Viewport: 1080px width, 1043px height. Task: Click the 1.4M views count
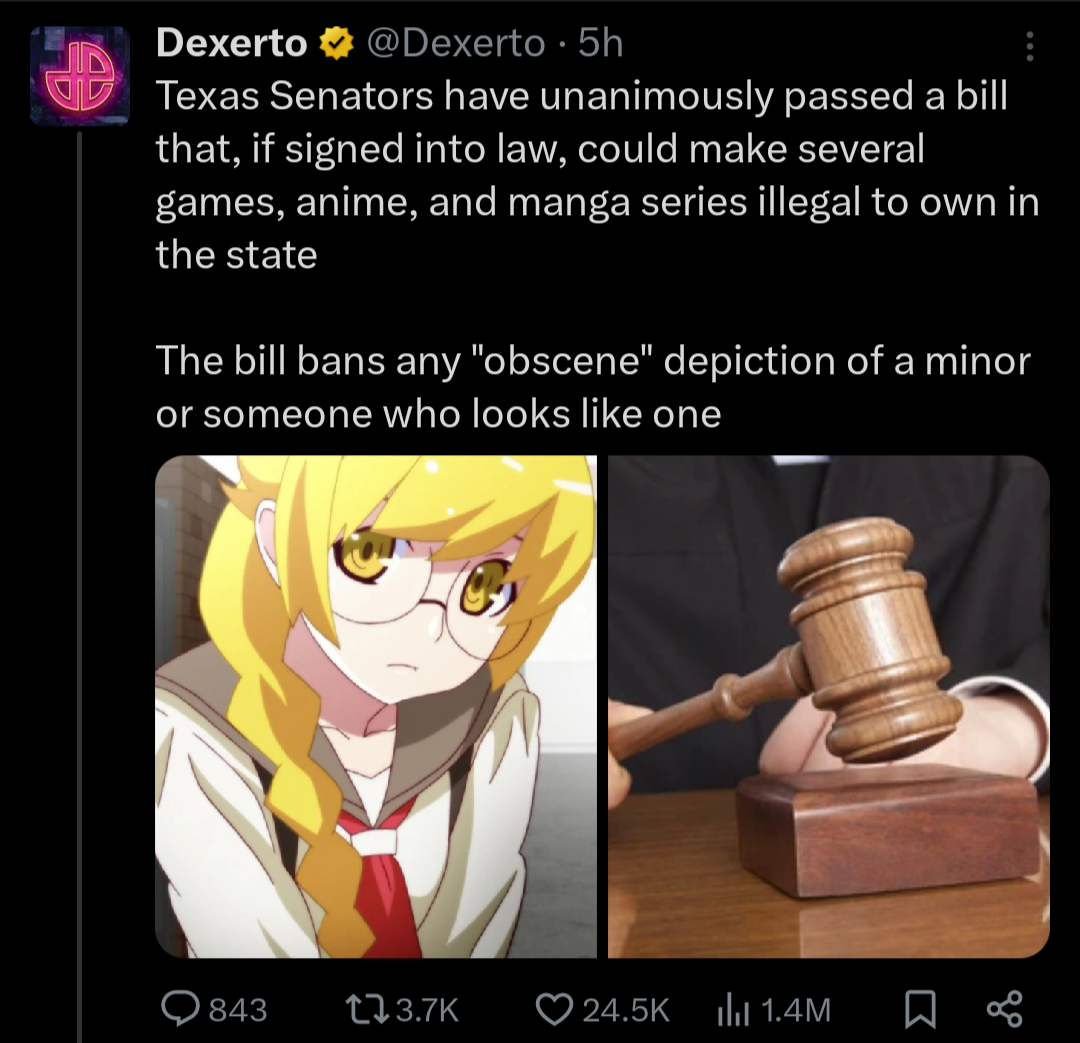[796, 1011]
